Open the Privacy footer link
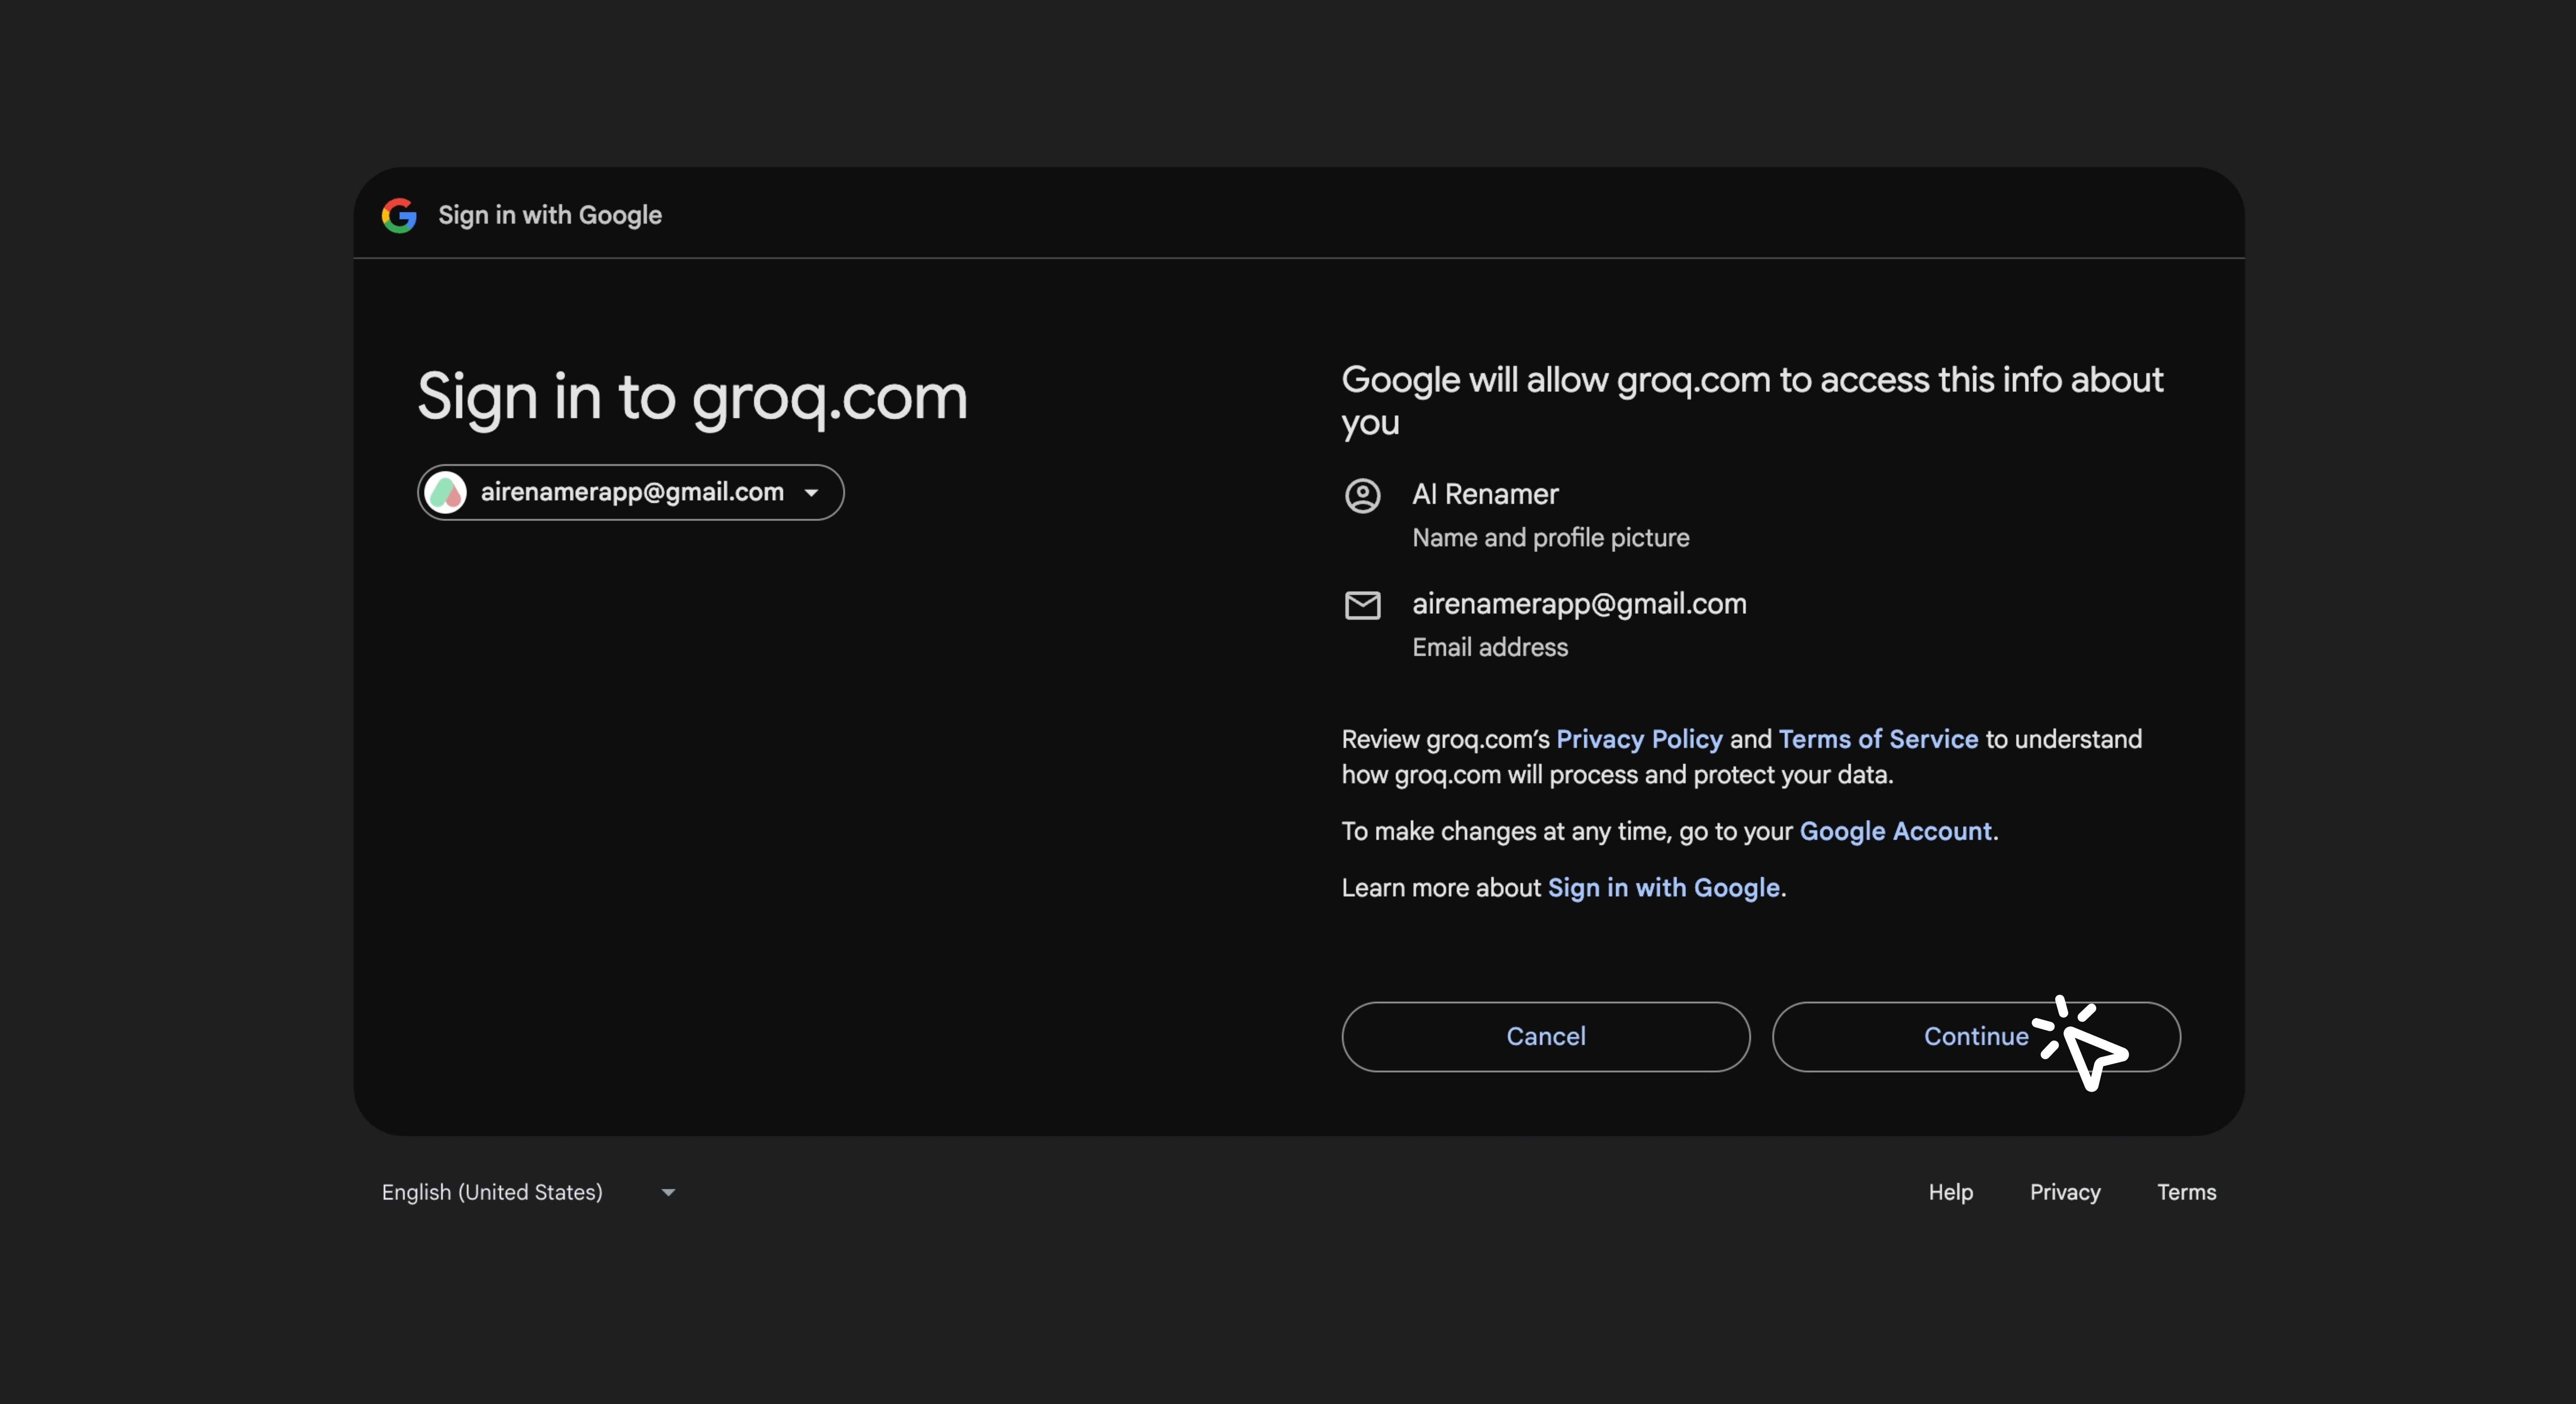Viewport: 2576px width, 1404px height. pos(2064,1192)
